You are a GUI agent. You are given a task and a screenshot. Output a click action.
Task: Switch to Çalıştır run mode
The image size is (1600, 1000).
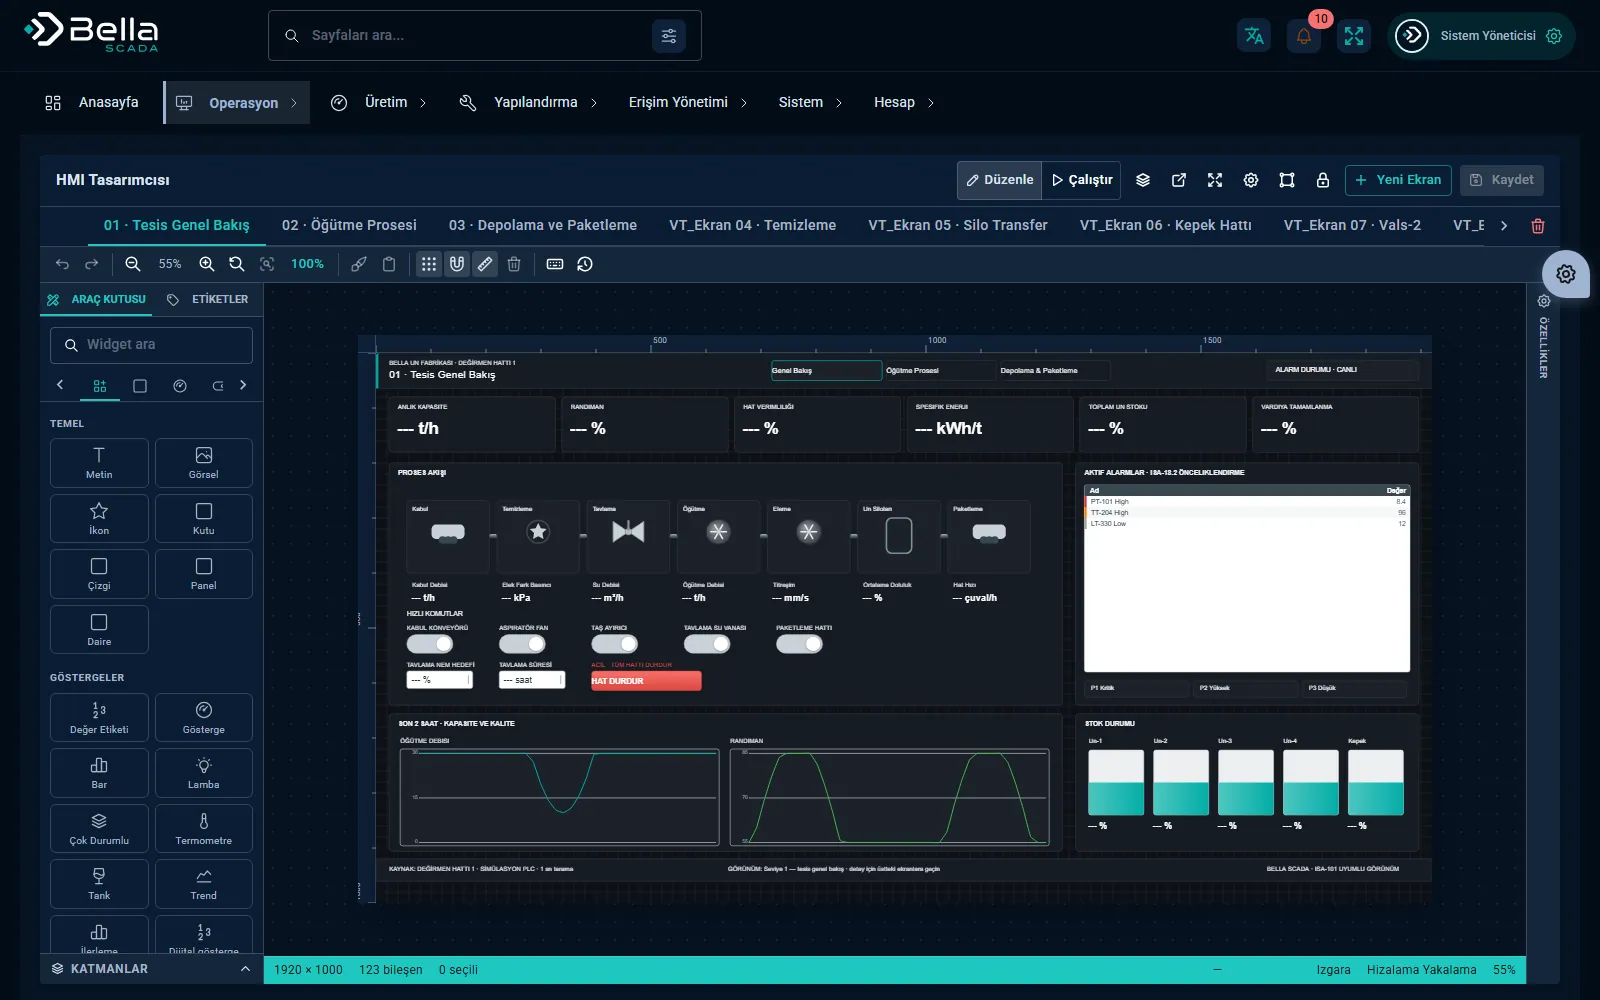[x=1082, y=180]
